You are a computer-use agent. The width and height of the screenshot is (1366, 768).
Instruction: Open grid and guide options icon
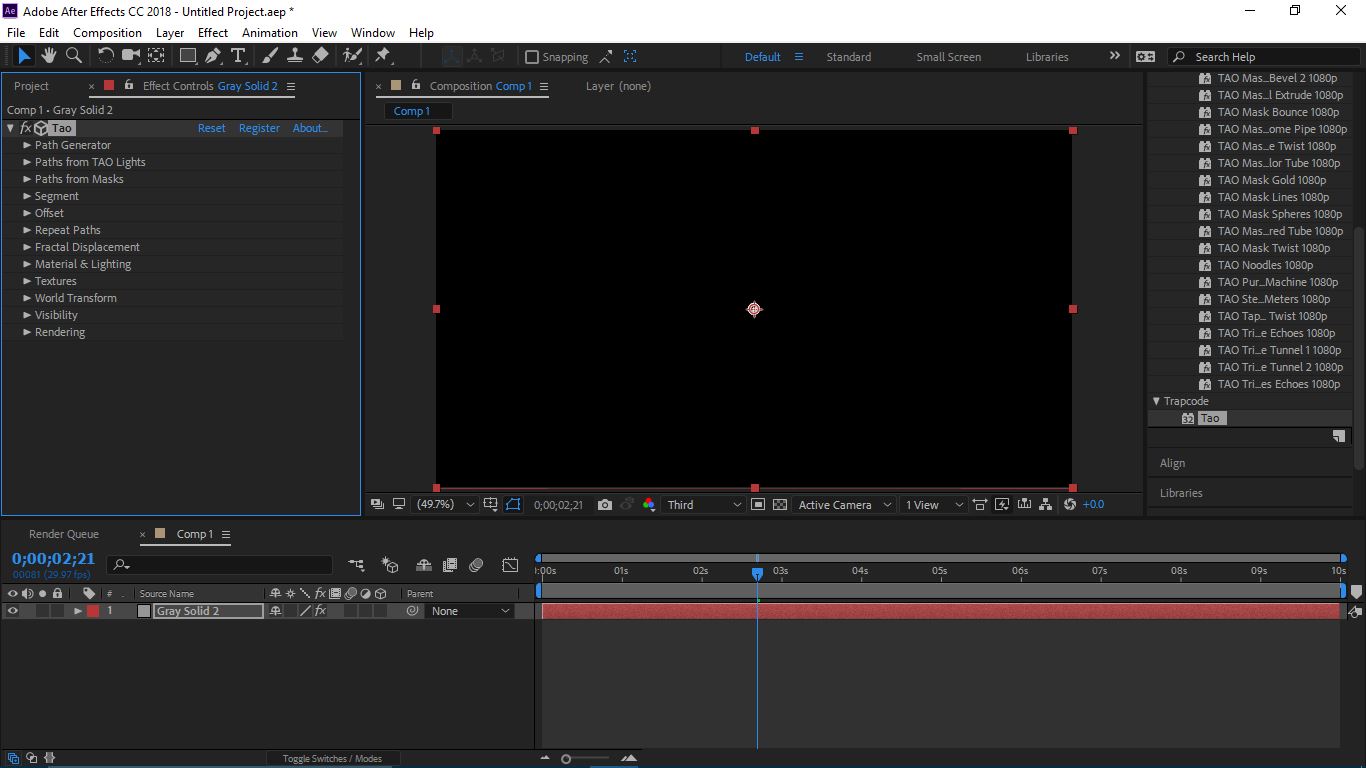tap(491, 505)
